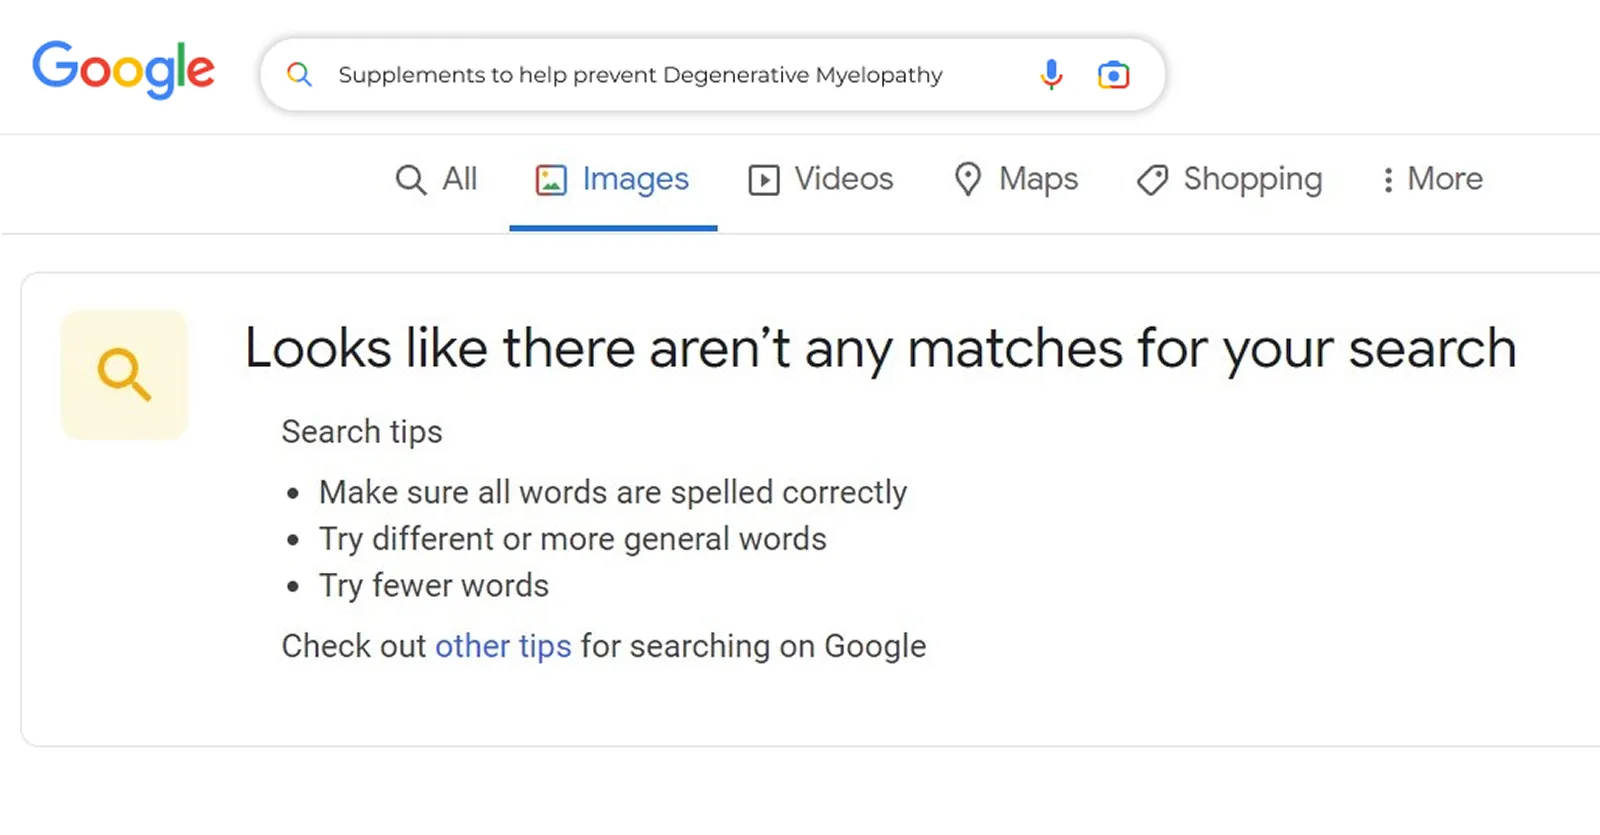
Task: Select the Images tab label
Action: [x=635, y=179]
